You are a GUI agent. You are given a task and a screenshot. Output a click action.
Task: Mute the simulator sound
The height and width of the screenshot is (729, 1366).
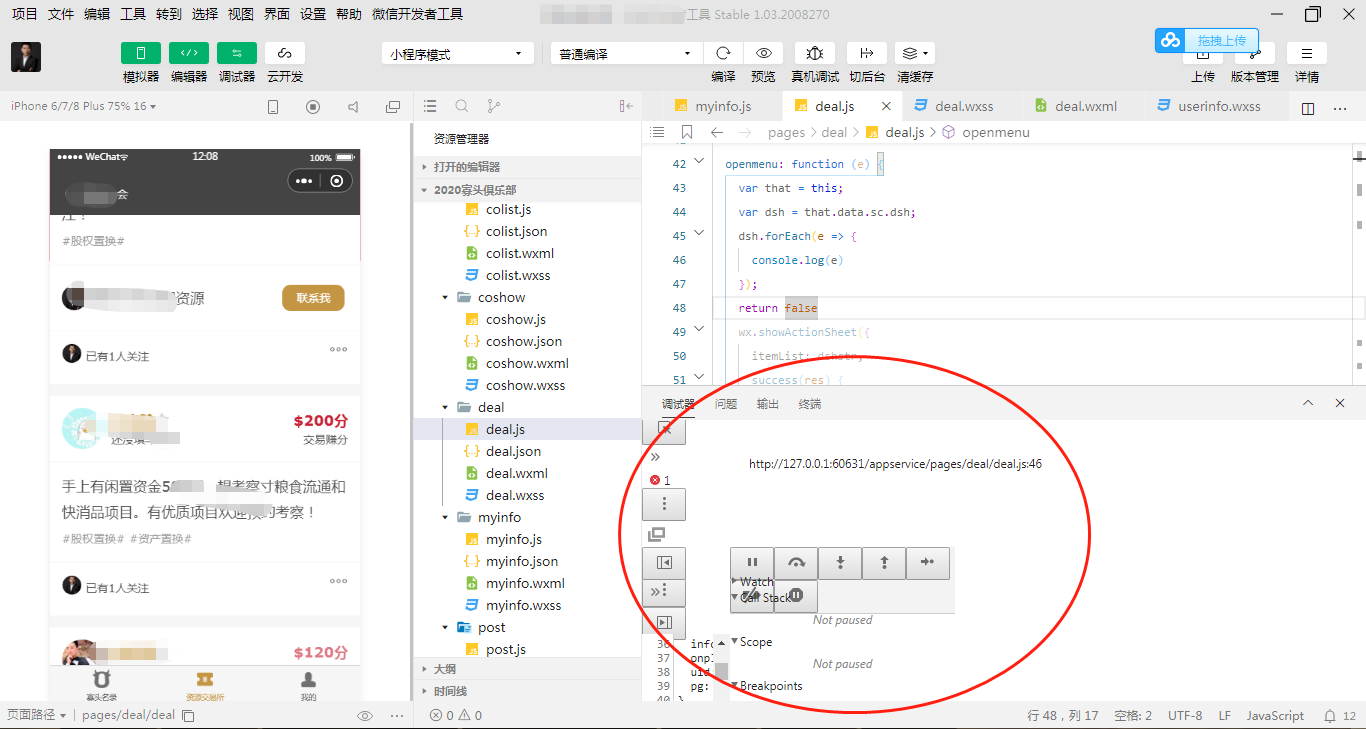click(353, 107)
